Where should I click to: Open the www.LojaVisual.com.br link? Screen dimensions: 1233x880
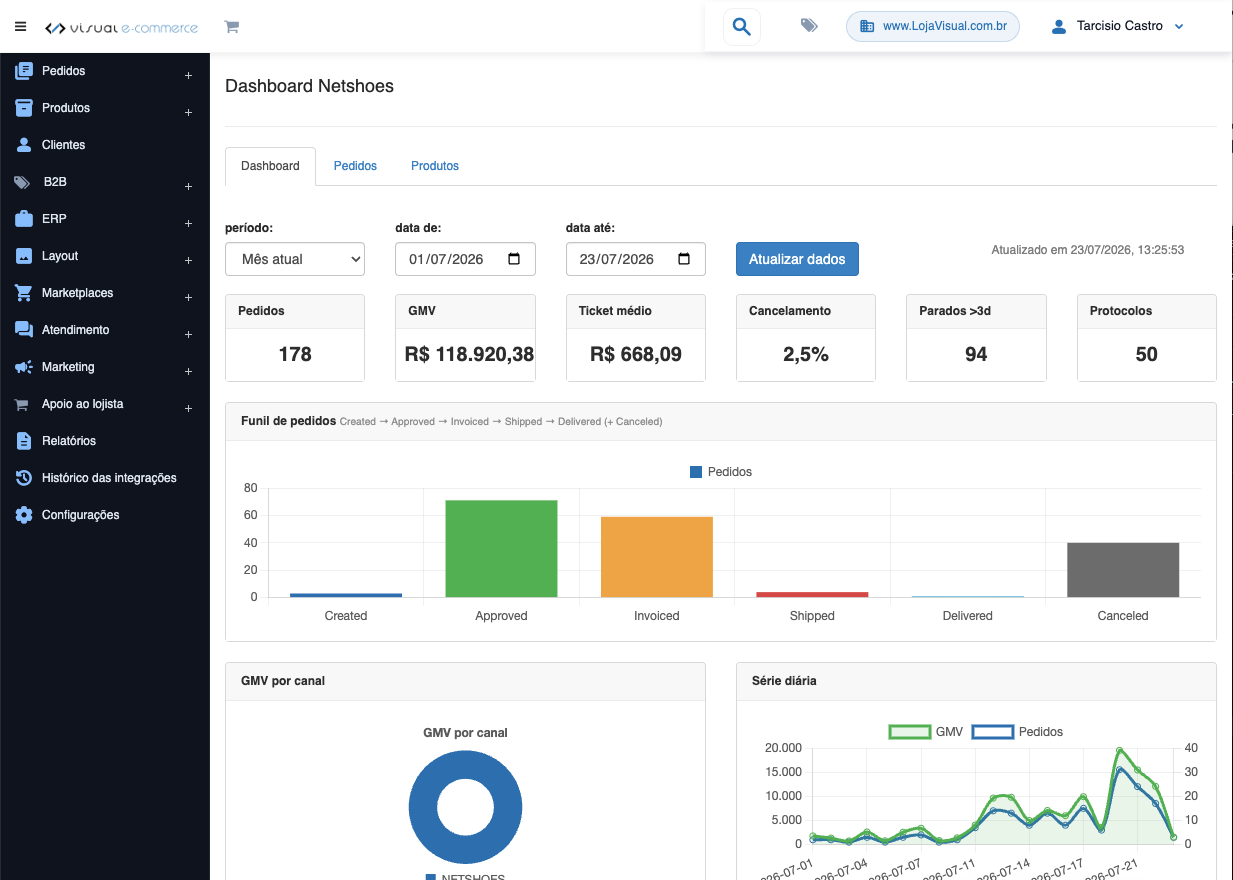click(x=933, y=26)
